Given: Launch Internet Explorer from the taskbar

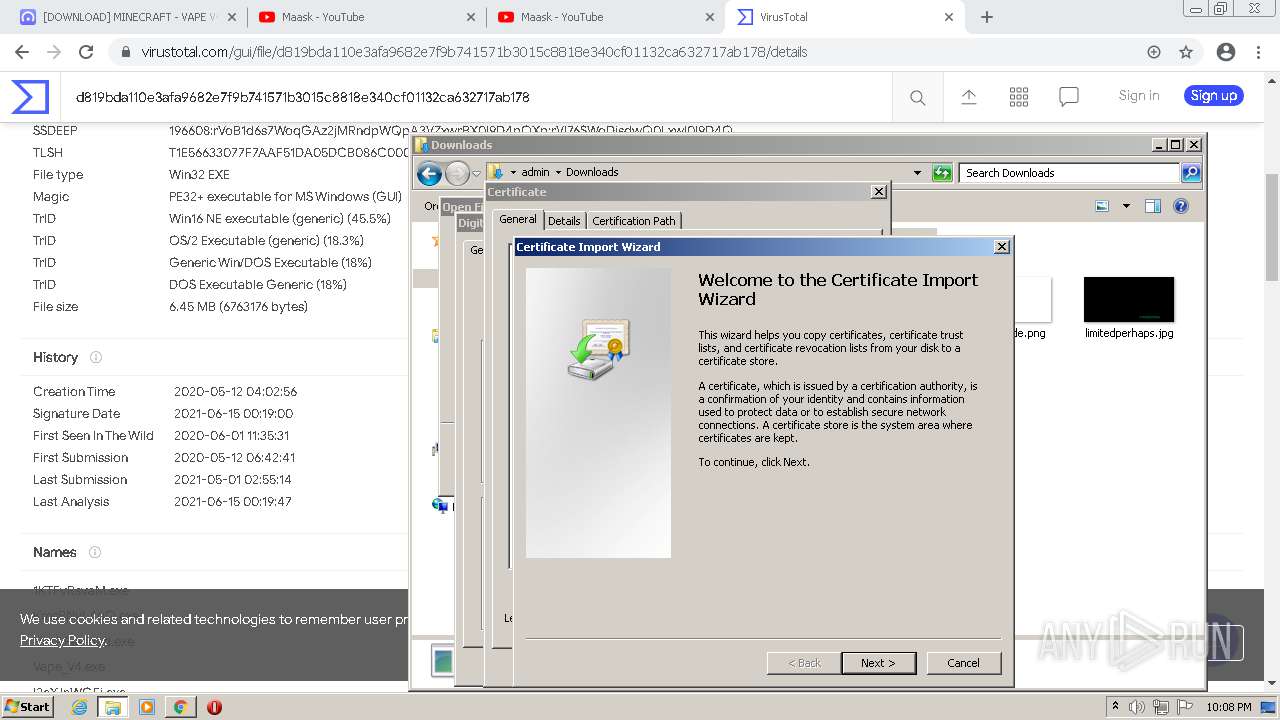Looking at the screenshot, I should point(79,707).
